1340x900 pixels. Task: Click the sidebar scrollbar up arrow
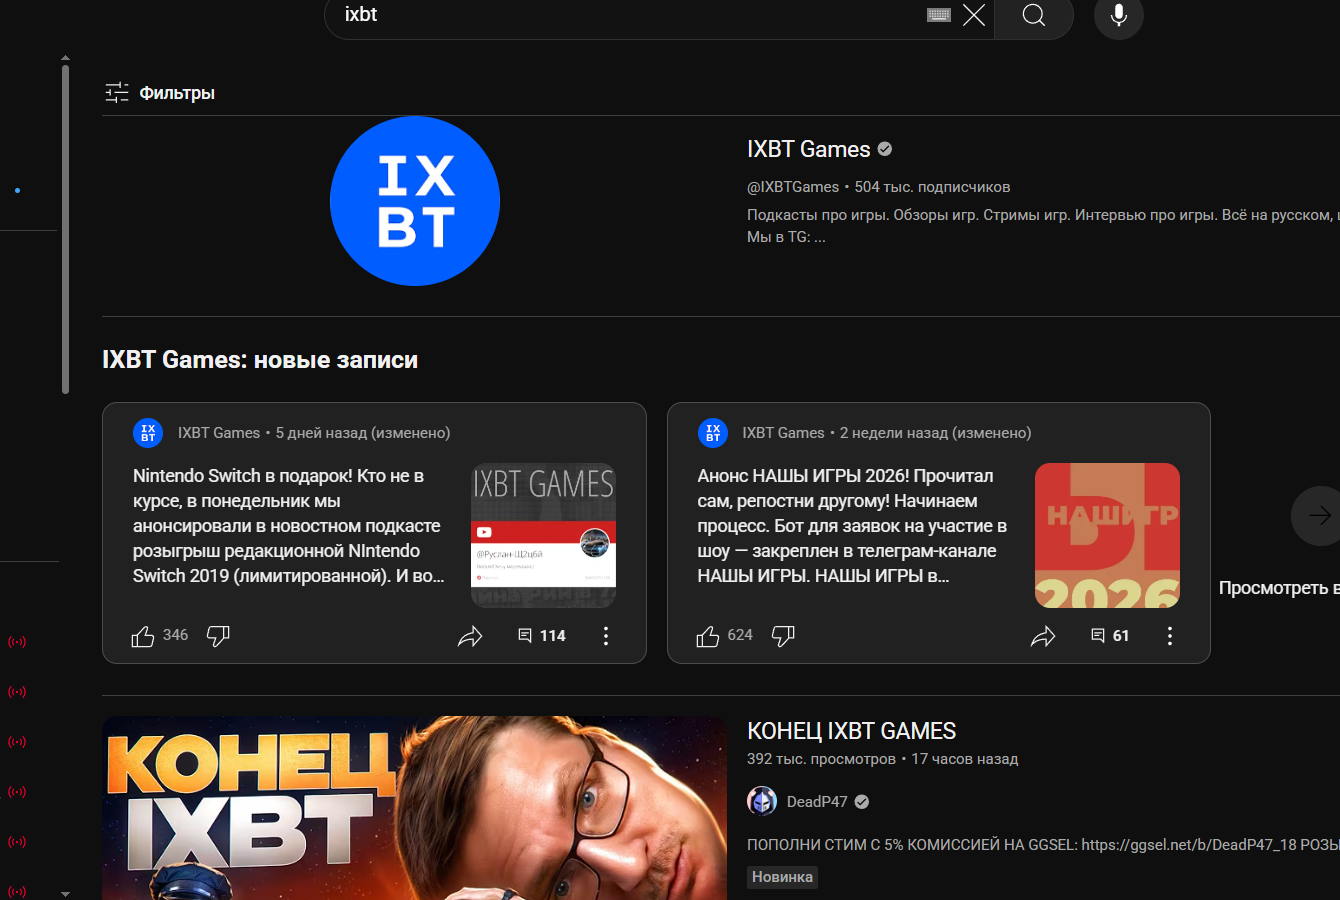tap(65, 58)
